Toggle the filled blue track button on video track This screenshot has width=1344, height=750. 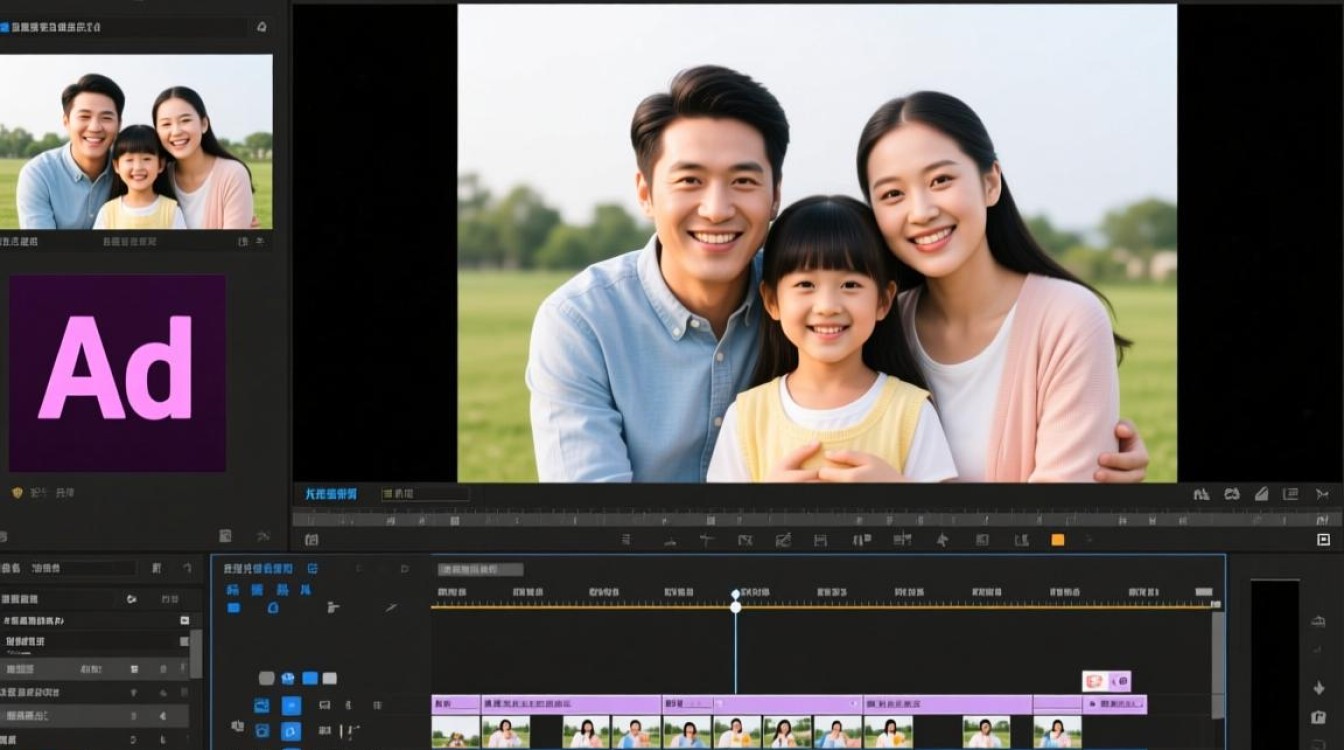coord(291,706)
